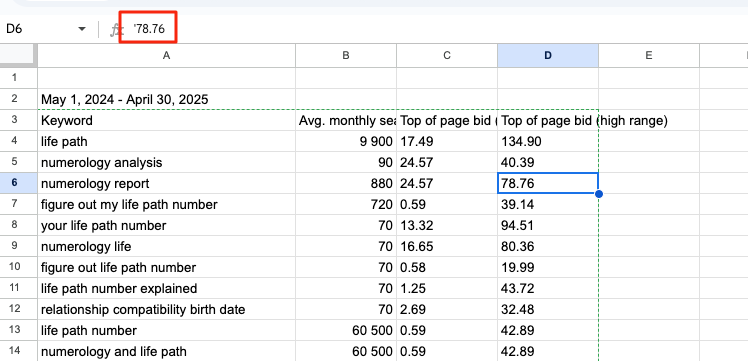Select row 13 header
Viewport: 748px width, 361px height.
point(19,330)
